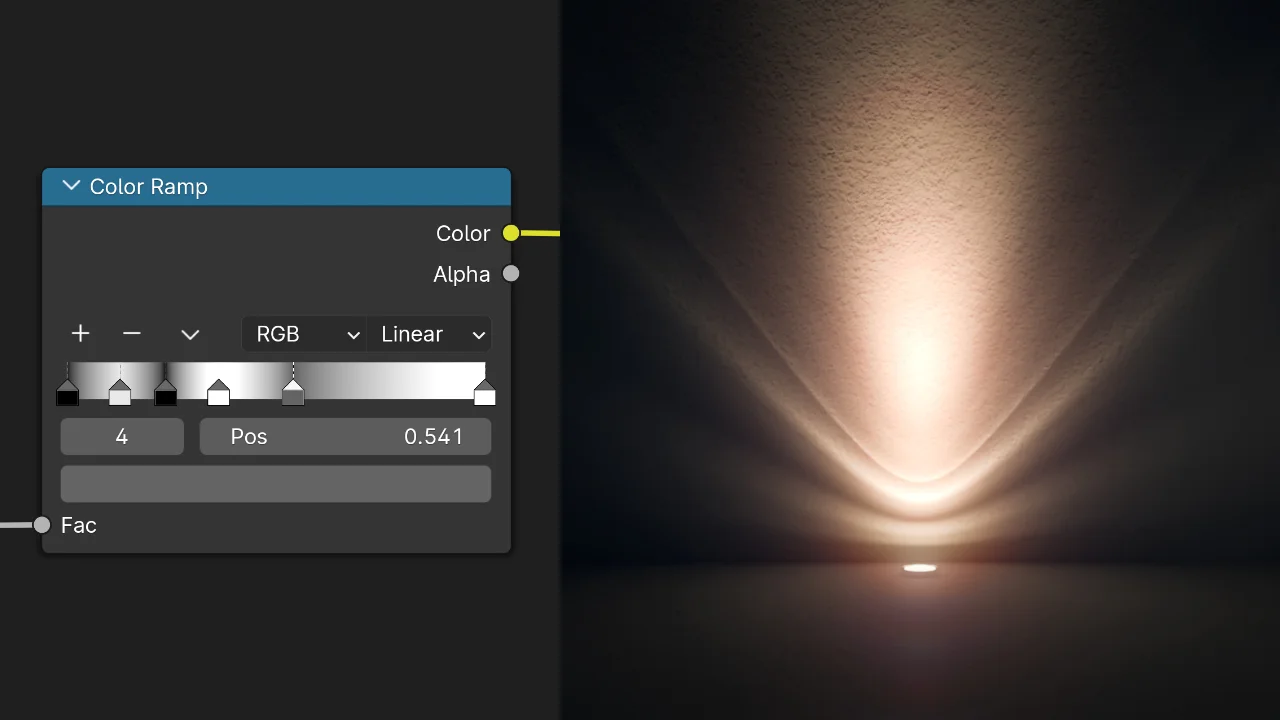The width and height of the screenshot is (1280, 720).
Task: Open the RGB color mode dropdown
Action: (304, 334)
